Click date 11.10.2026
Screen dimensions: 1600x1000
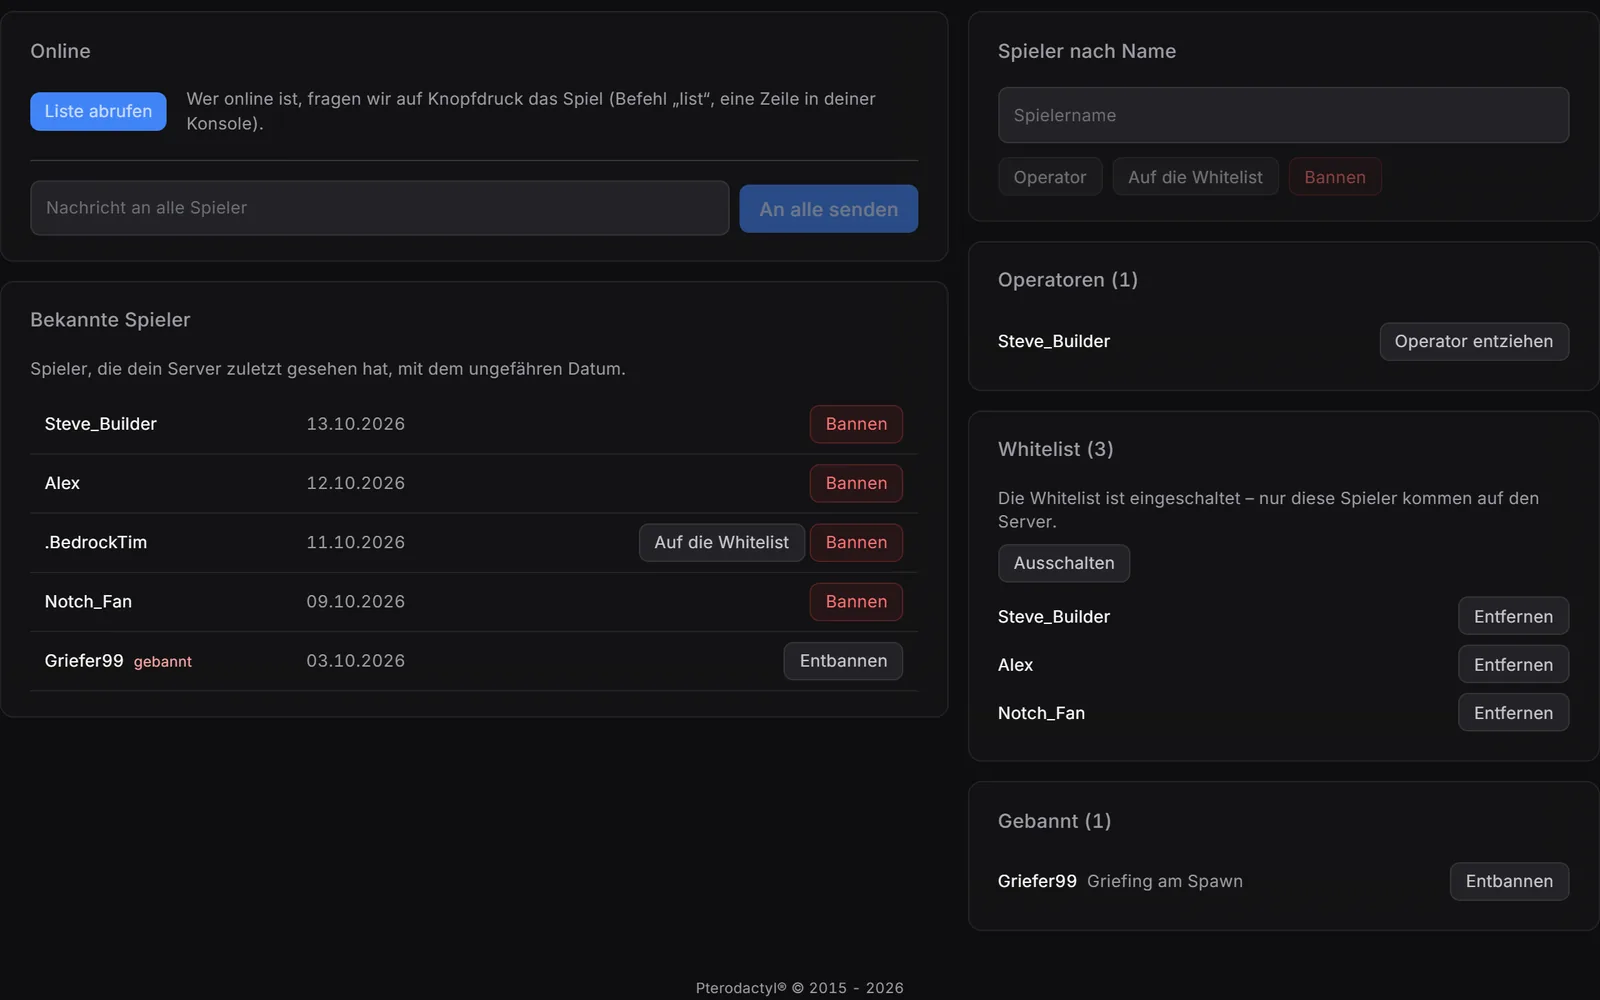[356, 542]
